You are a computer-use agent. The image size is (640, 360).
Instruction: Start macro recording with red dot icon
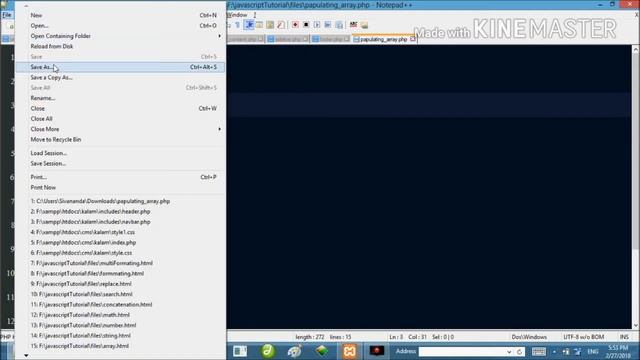[x=295, y=25]
